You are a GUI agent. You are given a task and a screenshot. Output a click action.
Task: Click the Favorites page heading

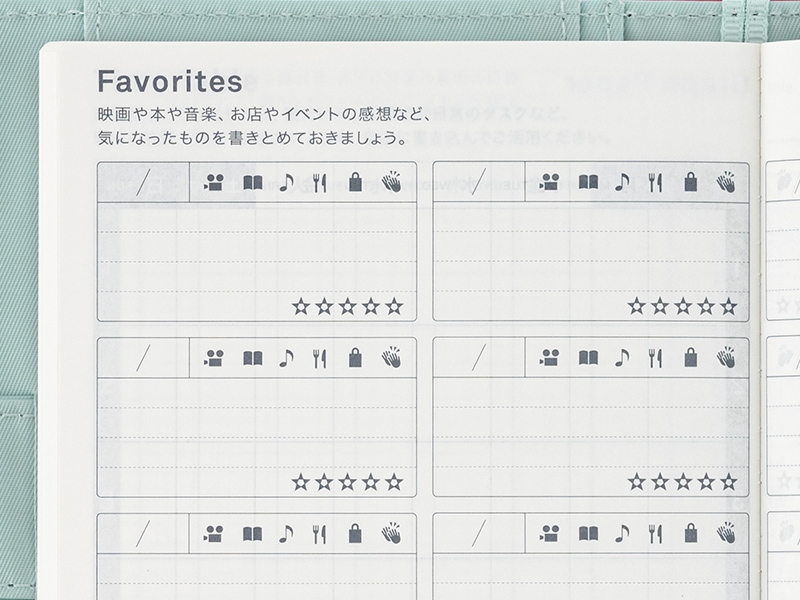coord(170,81)
